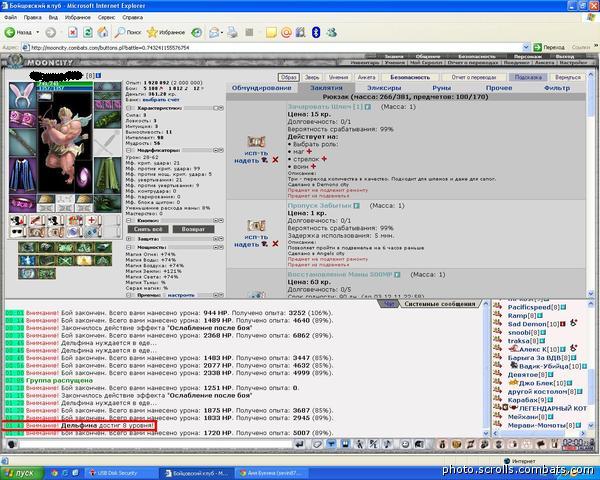Switch to Прочее inventory tab

pyautogui.click(x=499, y=88)
